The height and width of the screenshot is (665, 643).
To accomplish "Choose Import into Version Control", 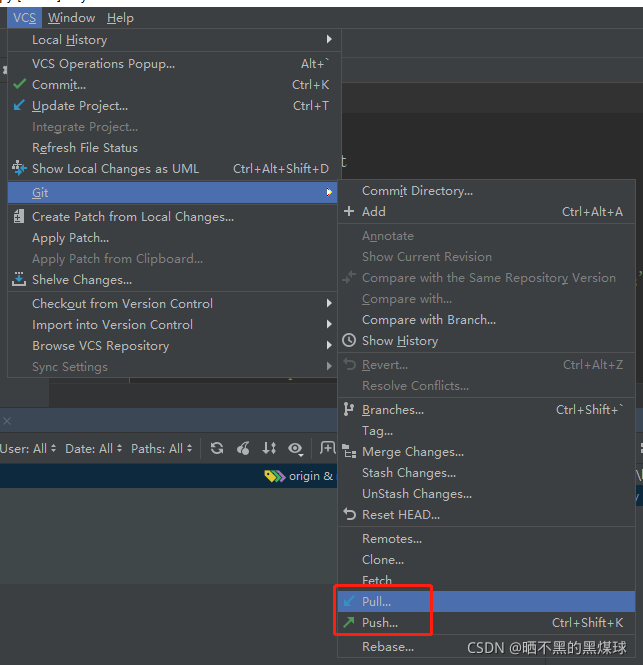I will pyautogui.click(x=173, y=324).
